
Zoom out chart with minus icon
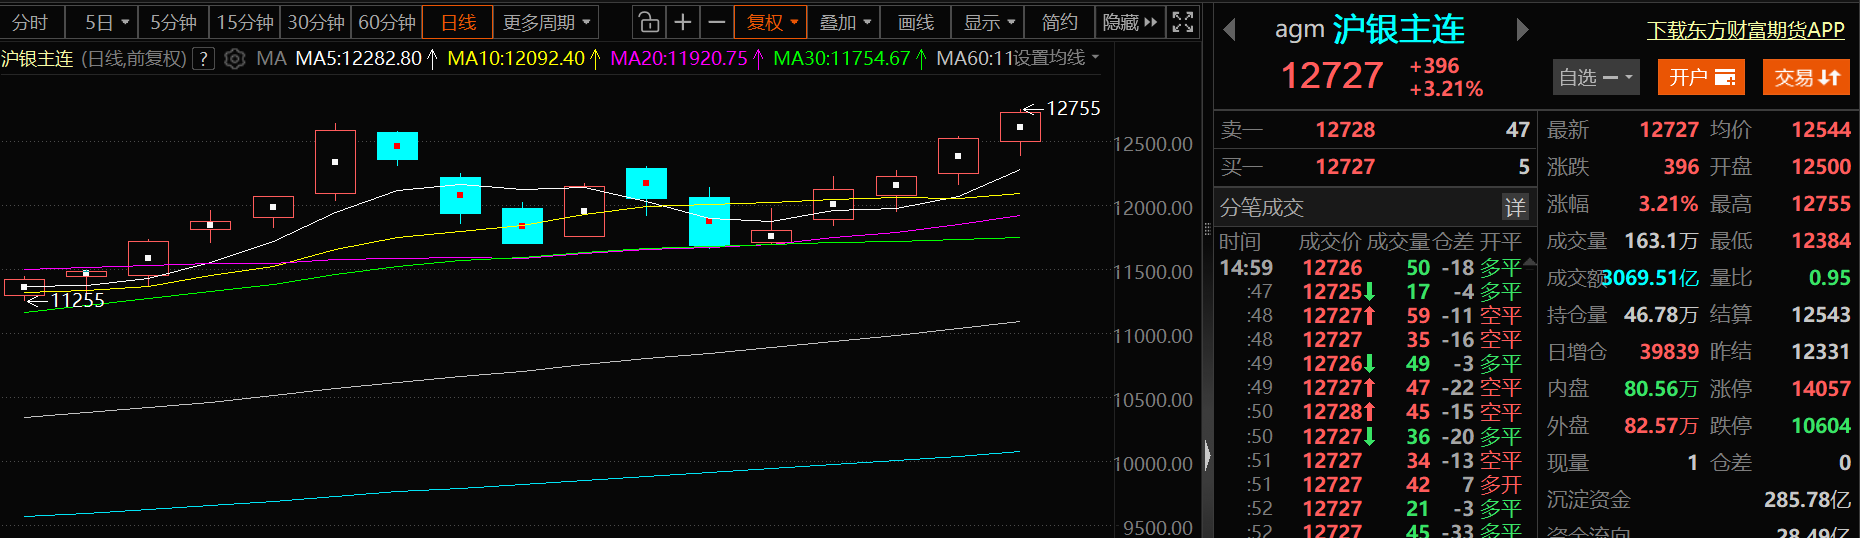point(716,22)
